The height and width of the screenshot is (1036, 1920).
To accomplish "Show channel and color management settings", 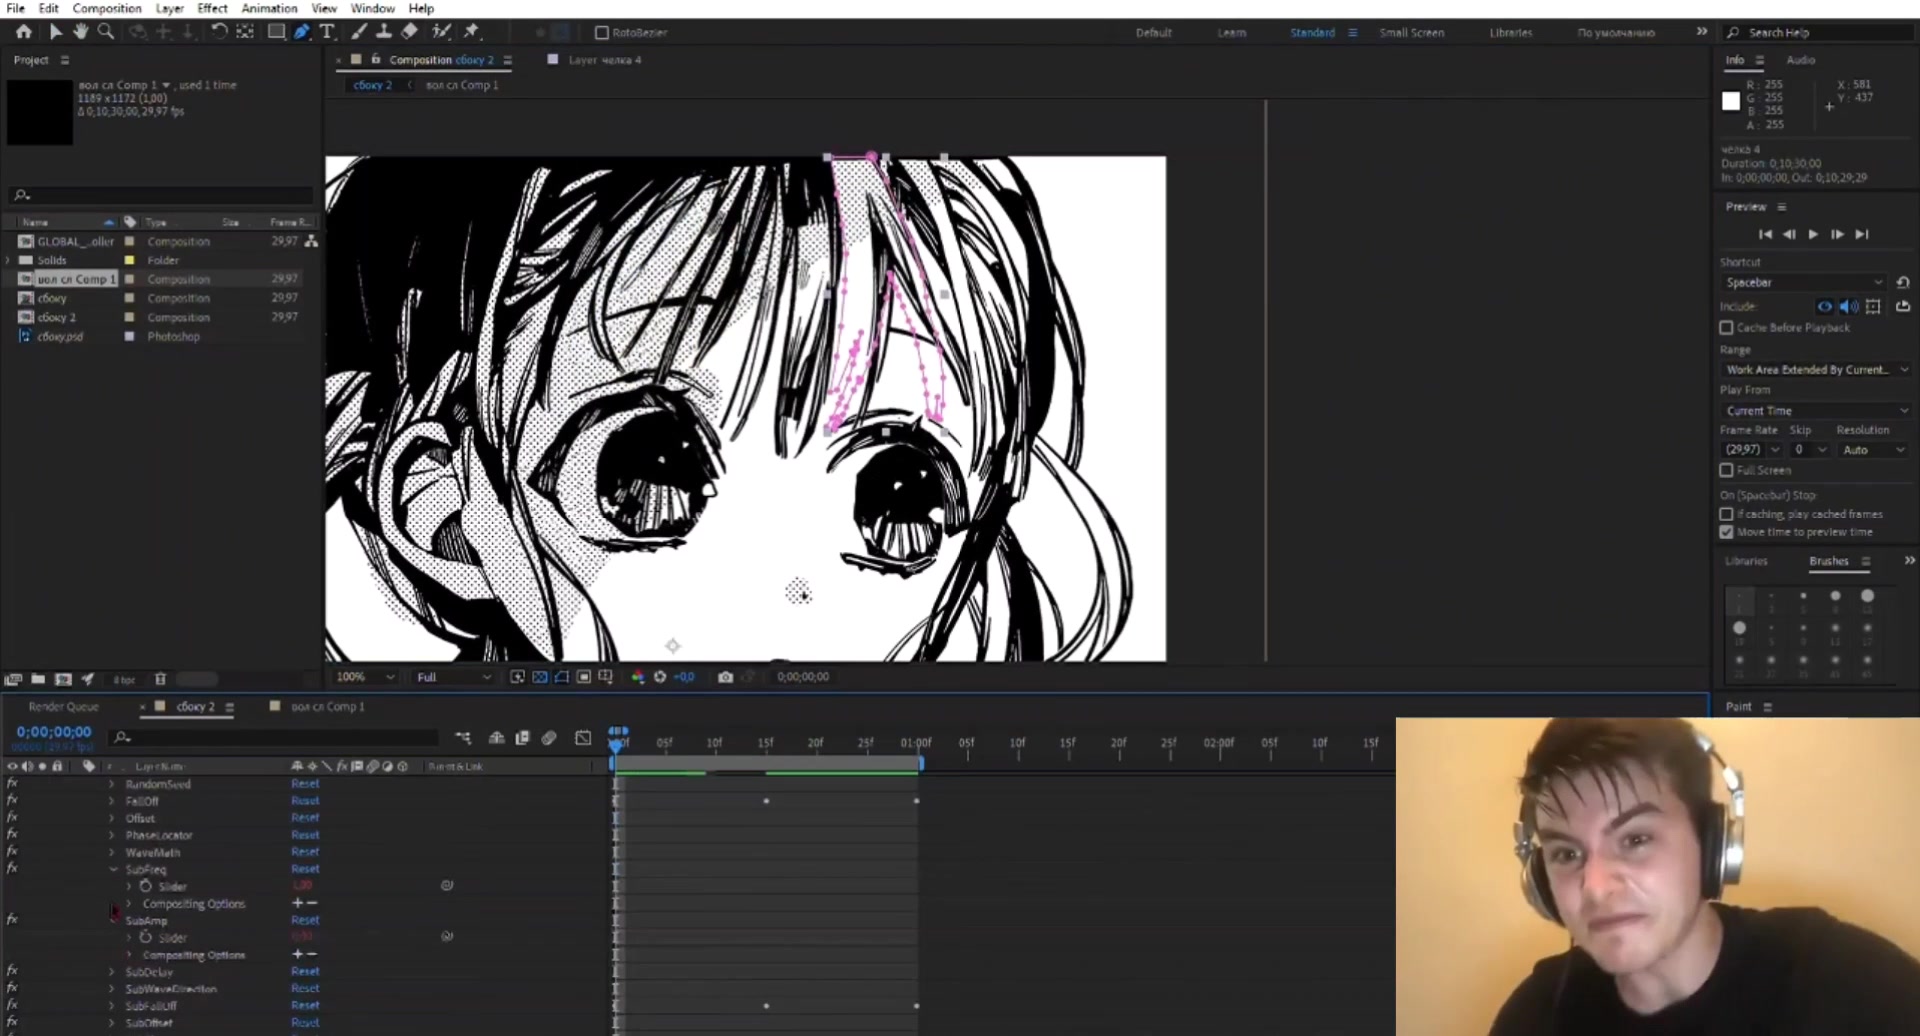I will [x=638, y=677].
